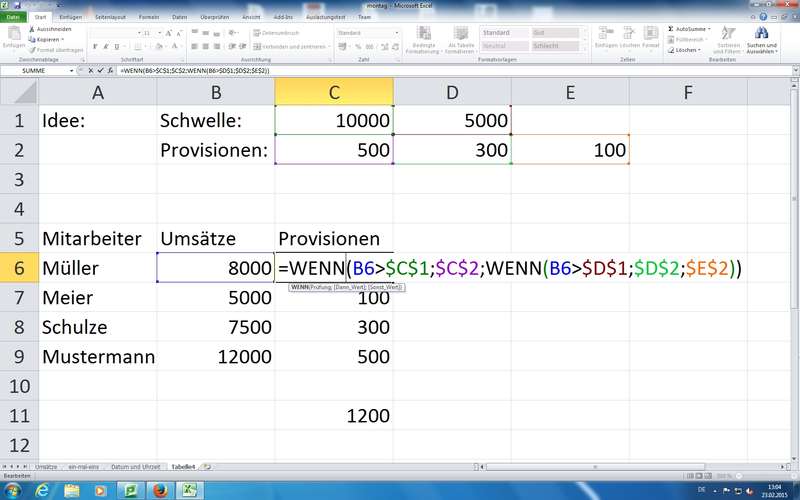800x500 pixels.
Task: Switch to the Datum und Uhrzeit sheet tab
Action: click(135, 467)
